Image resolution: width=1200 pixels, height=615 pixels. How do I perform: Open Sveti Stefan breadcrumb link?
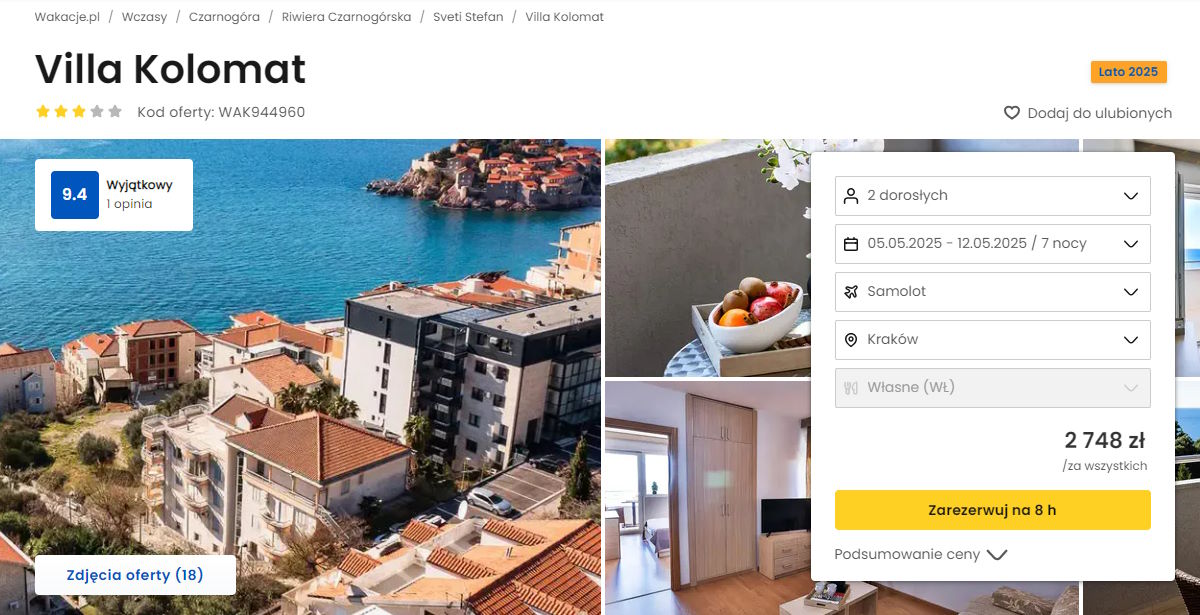coord(468,17)
